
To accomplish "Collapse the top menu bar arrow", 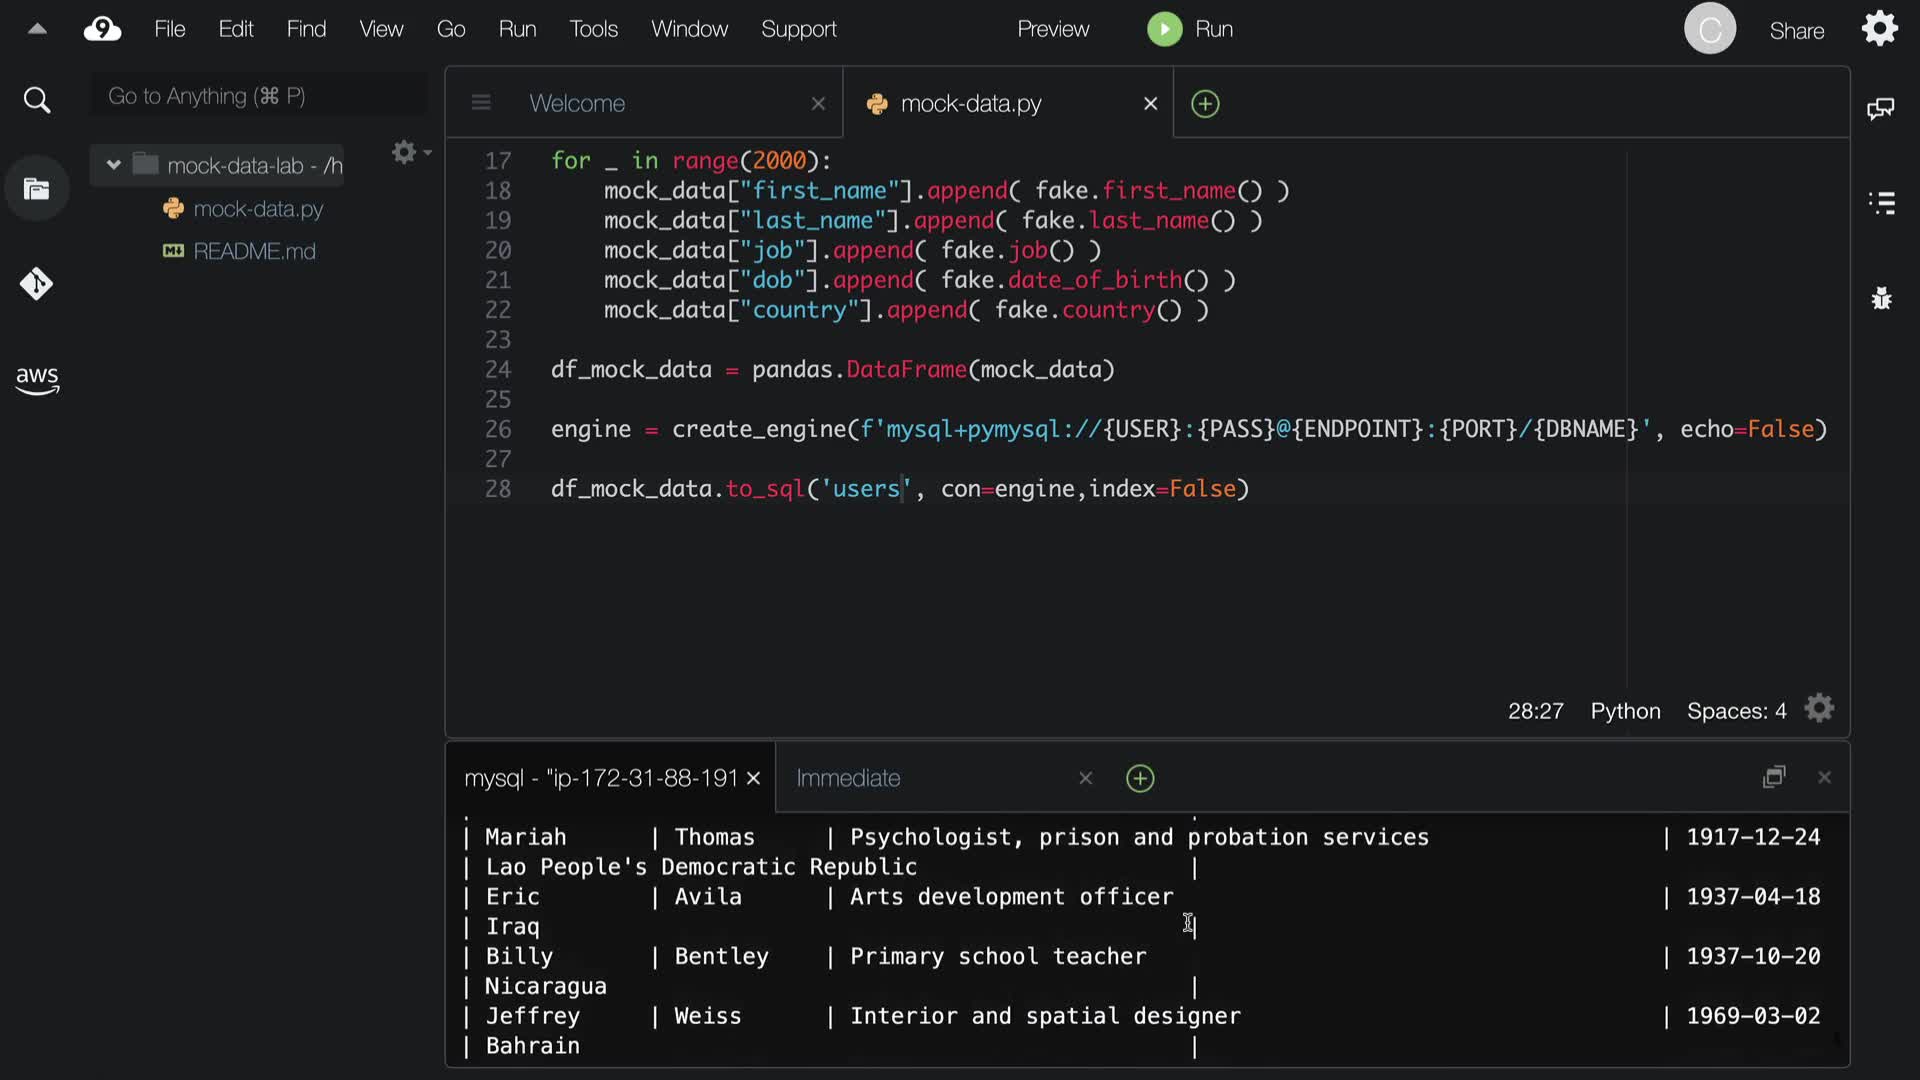I will click(x=37, y=29).
